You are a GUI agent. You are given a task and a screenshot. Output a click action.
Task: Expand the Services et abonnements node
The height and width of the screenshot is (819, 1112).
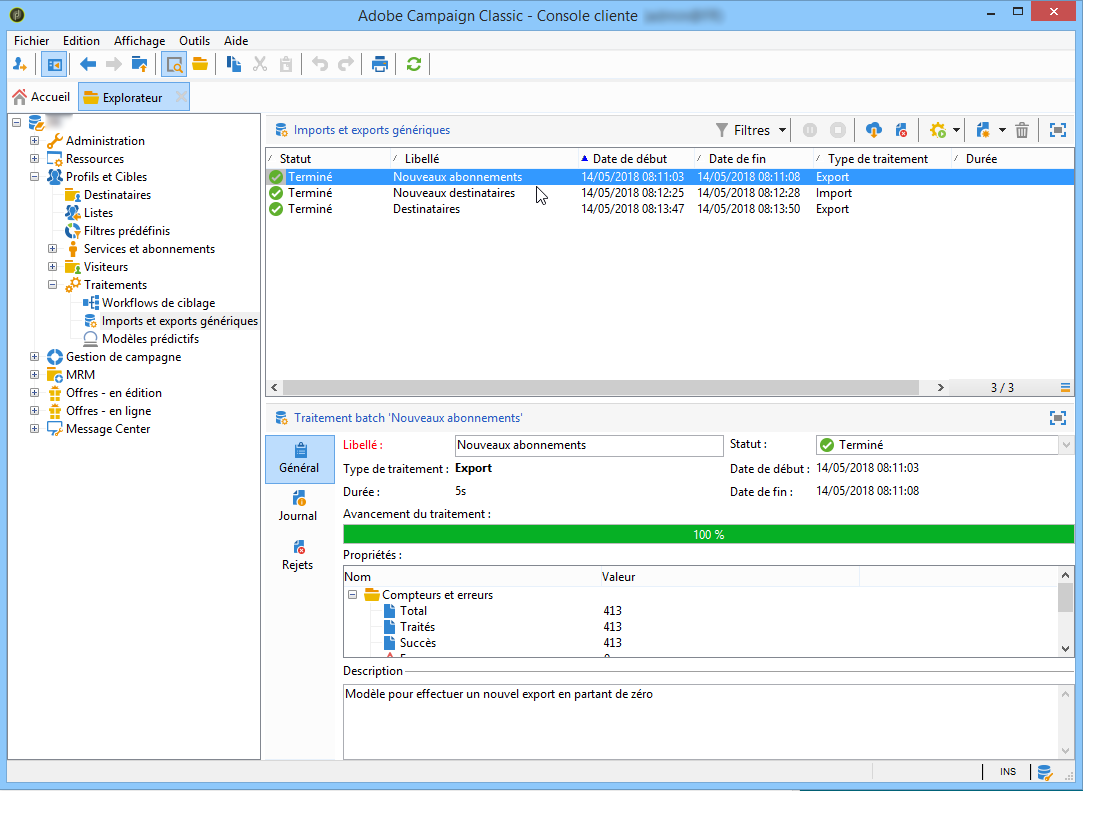point(52,248)
